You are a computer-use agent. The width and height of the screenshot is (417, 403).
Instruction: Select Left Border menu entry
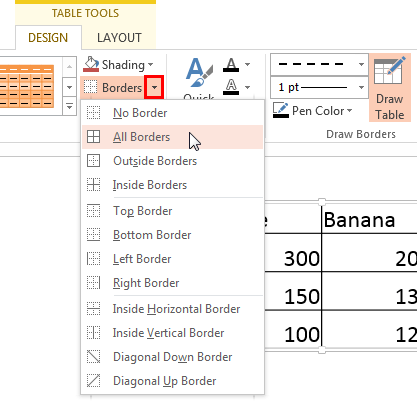click(x=172, y=259)
